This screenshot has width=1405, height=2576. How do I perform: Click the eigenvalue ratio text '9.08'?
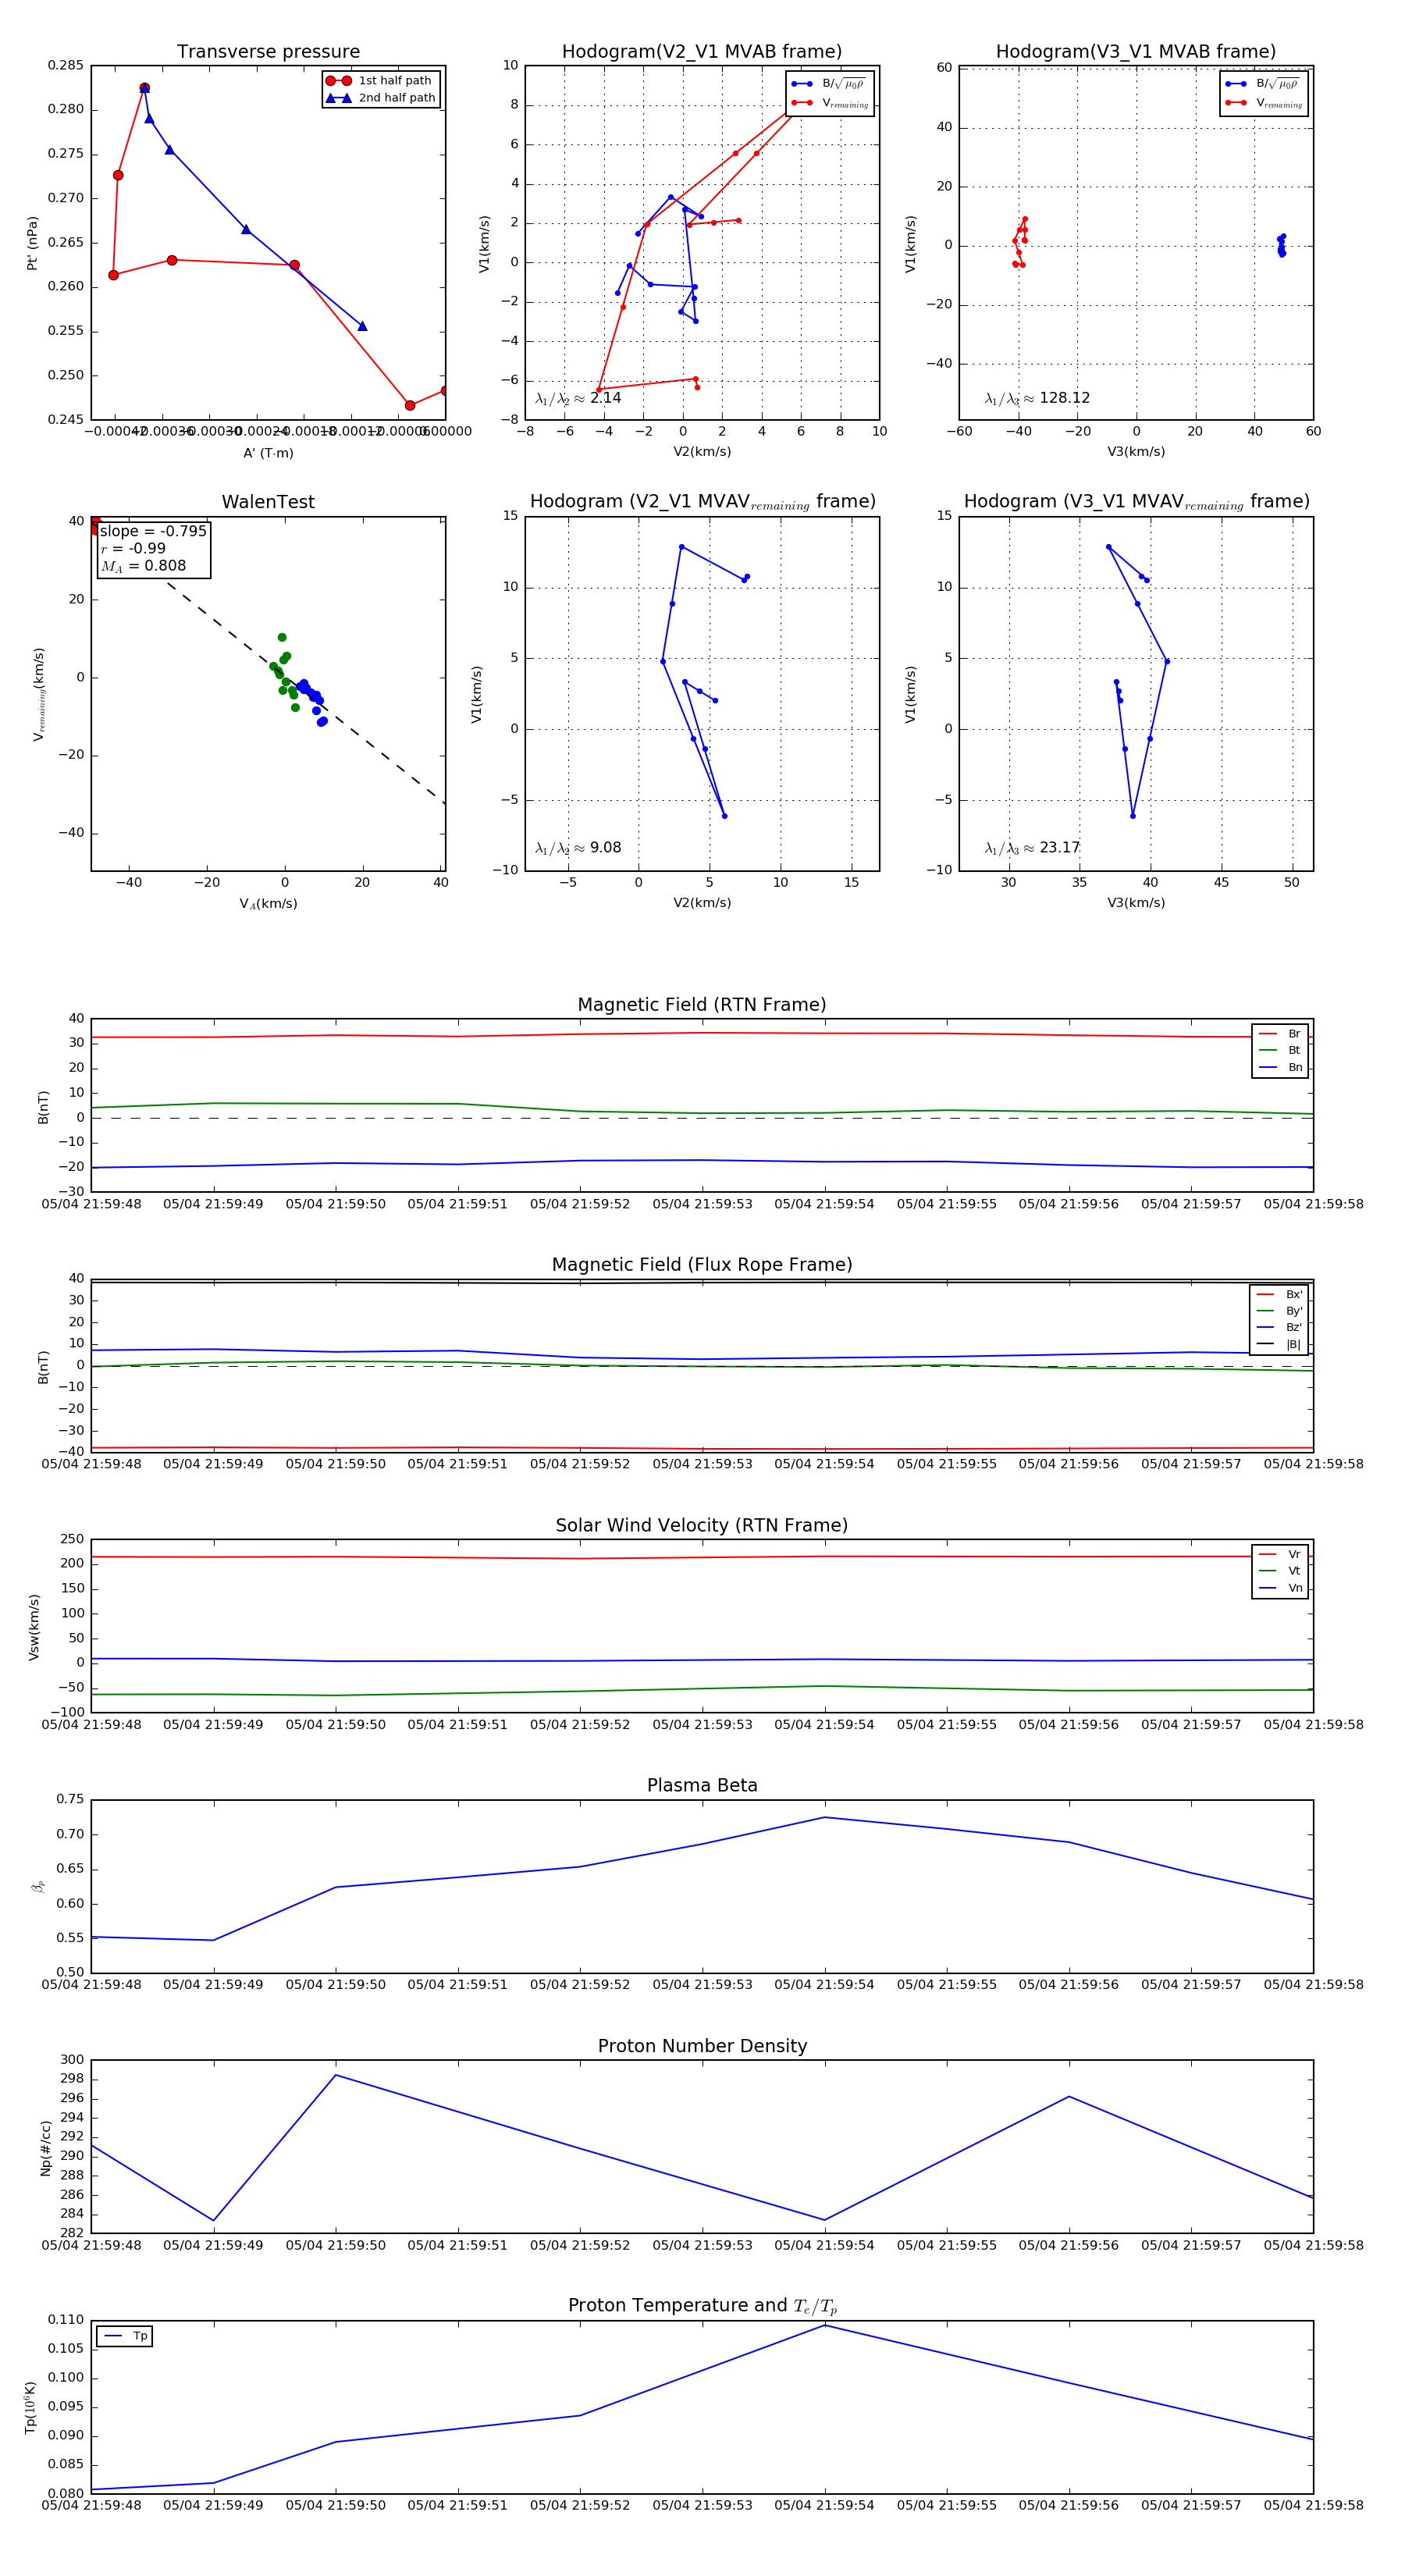[x=606, y=848]
